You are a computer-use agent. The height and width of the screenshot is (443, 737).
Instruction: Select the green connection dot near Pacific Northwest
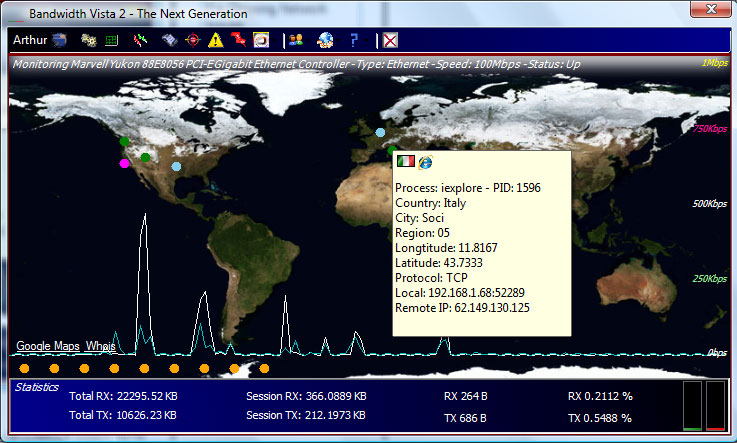tap(124, 141)
